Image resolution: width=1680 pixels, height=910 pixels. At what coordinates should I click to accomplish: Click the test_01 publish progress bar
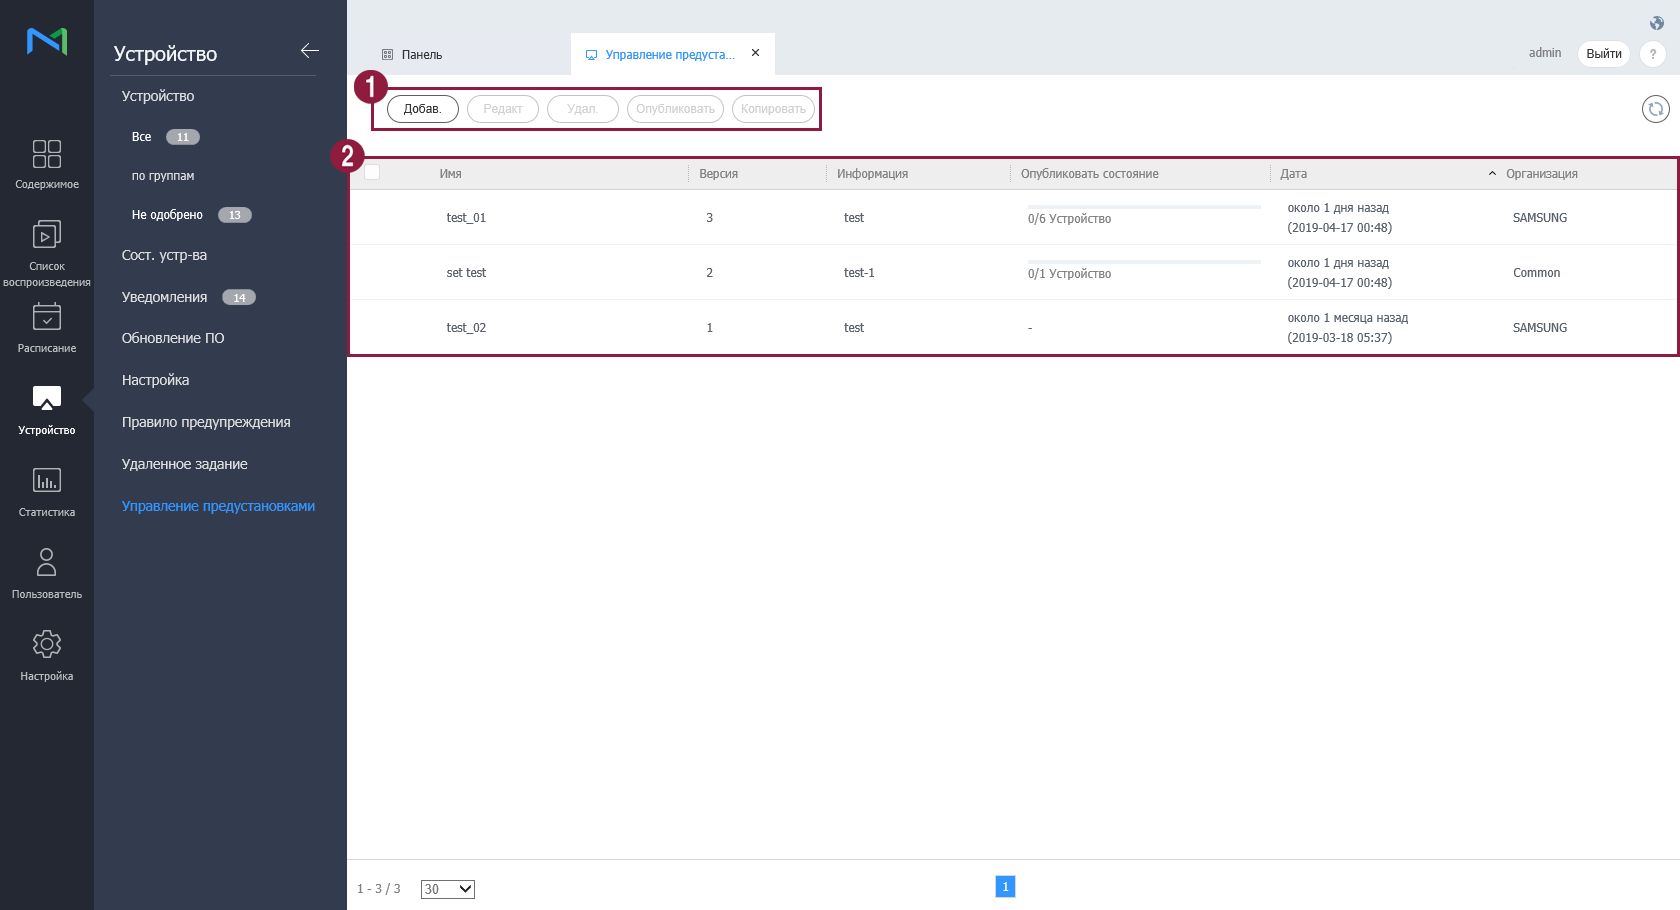coord(1143,207)
